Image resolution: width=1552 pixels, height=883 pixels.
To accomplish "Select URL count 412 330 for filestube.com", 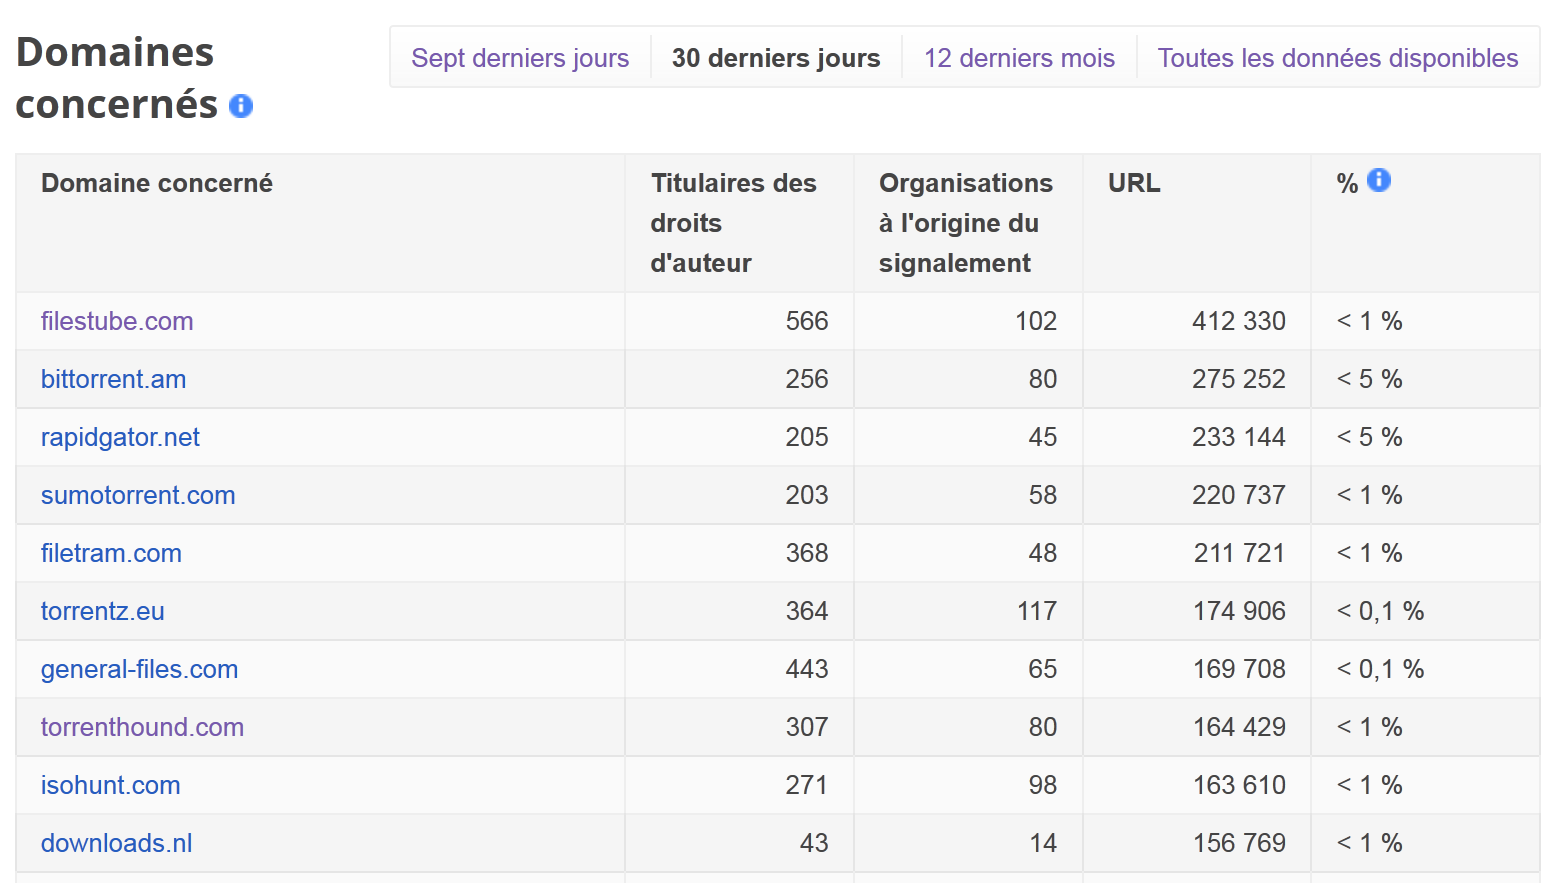I will (x=1238, y=321).
